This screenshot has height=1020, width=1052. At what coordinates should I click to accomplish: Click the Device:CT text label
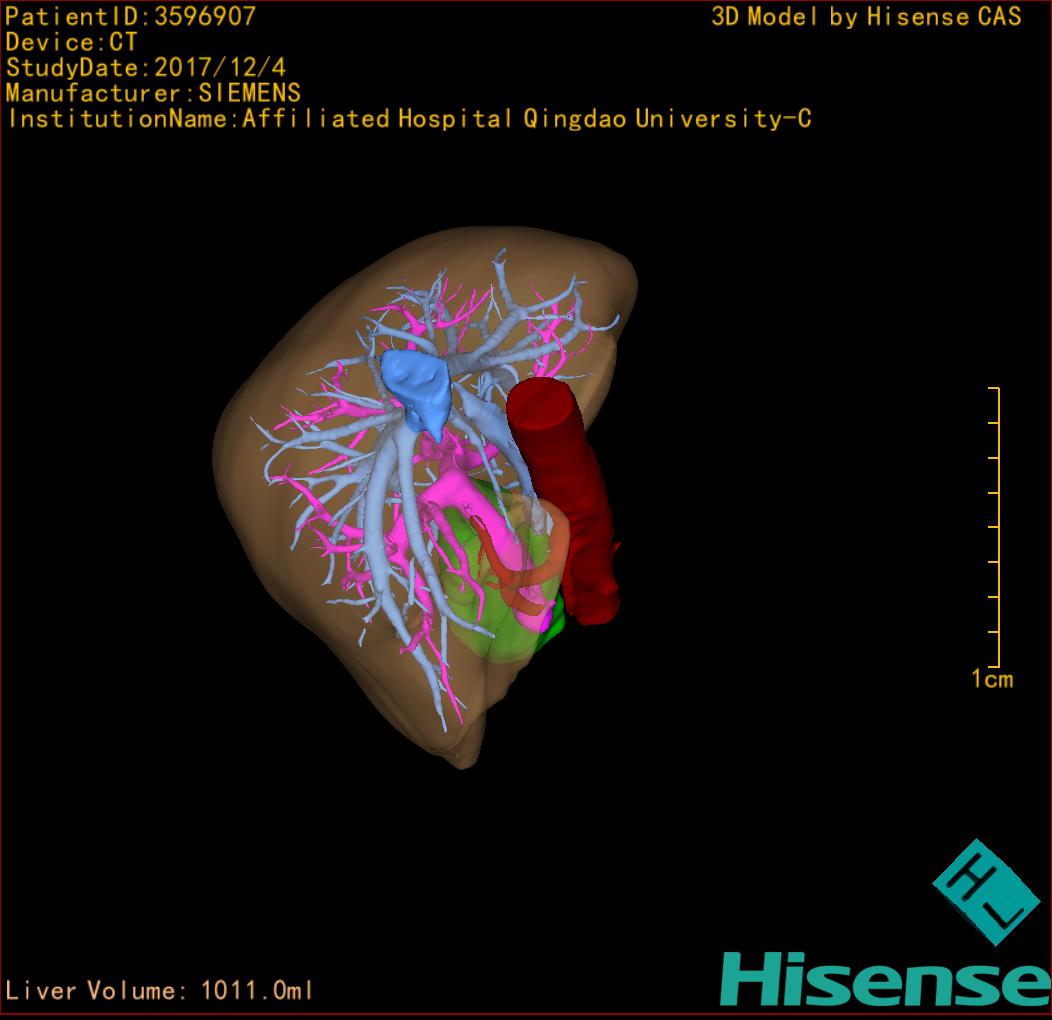pos(71,42)
